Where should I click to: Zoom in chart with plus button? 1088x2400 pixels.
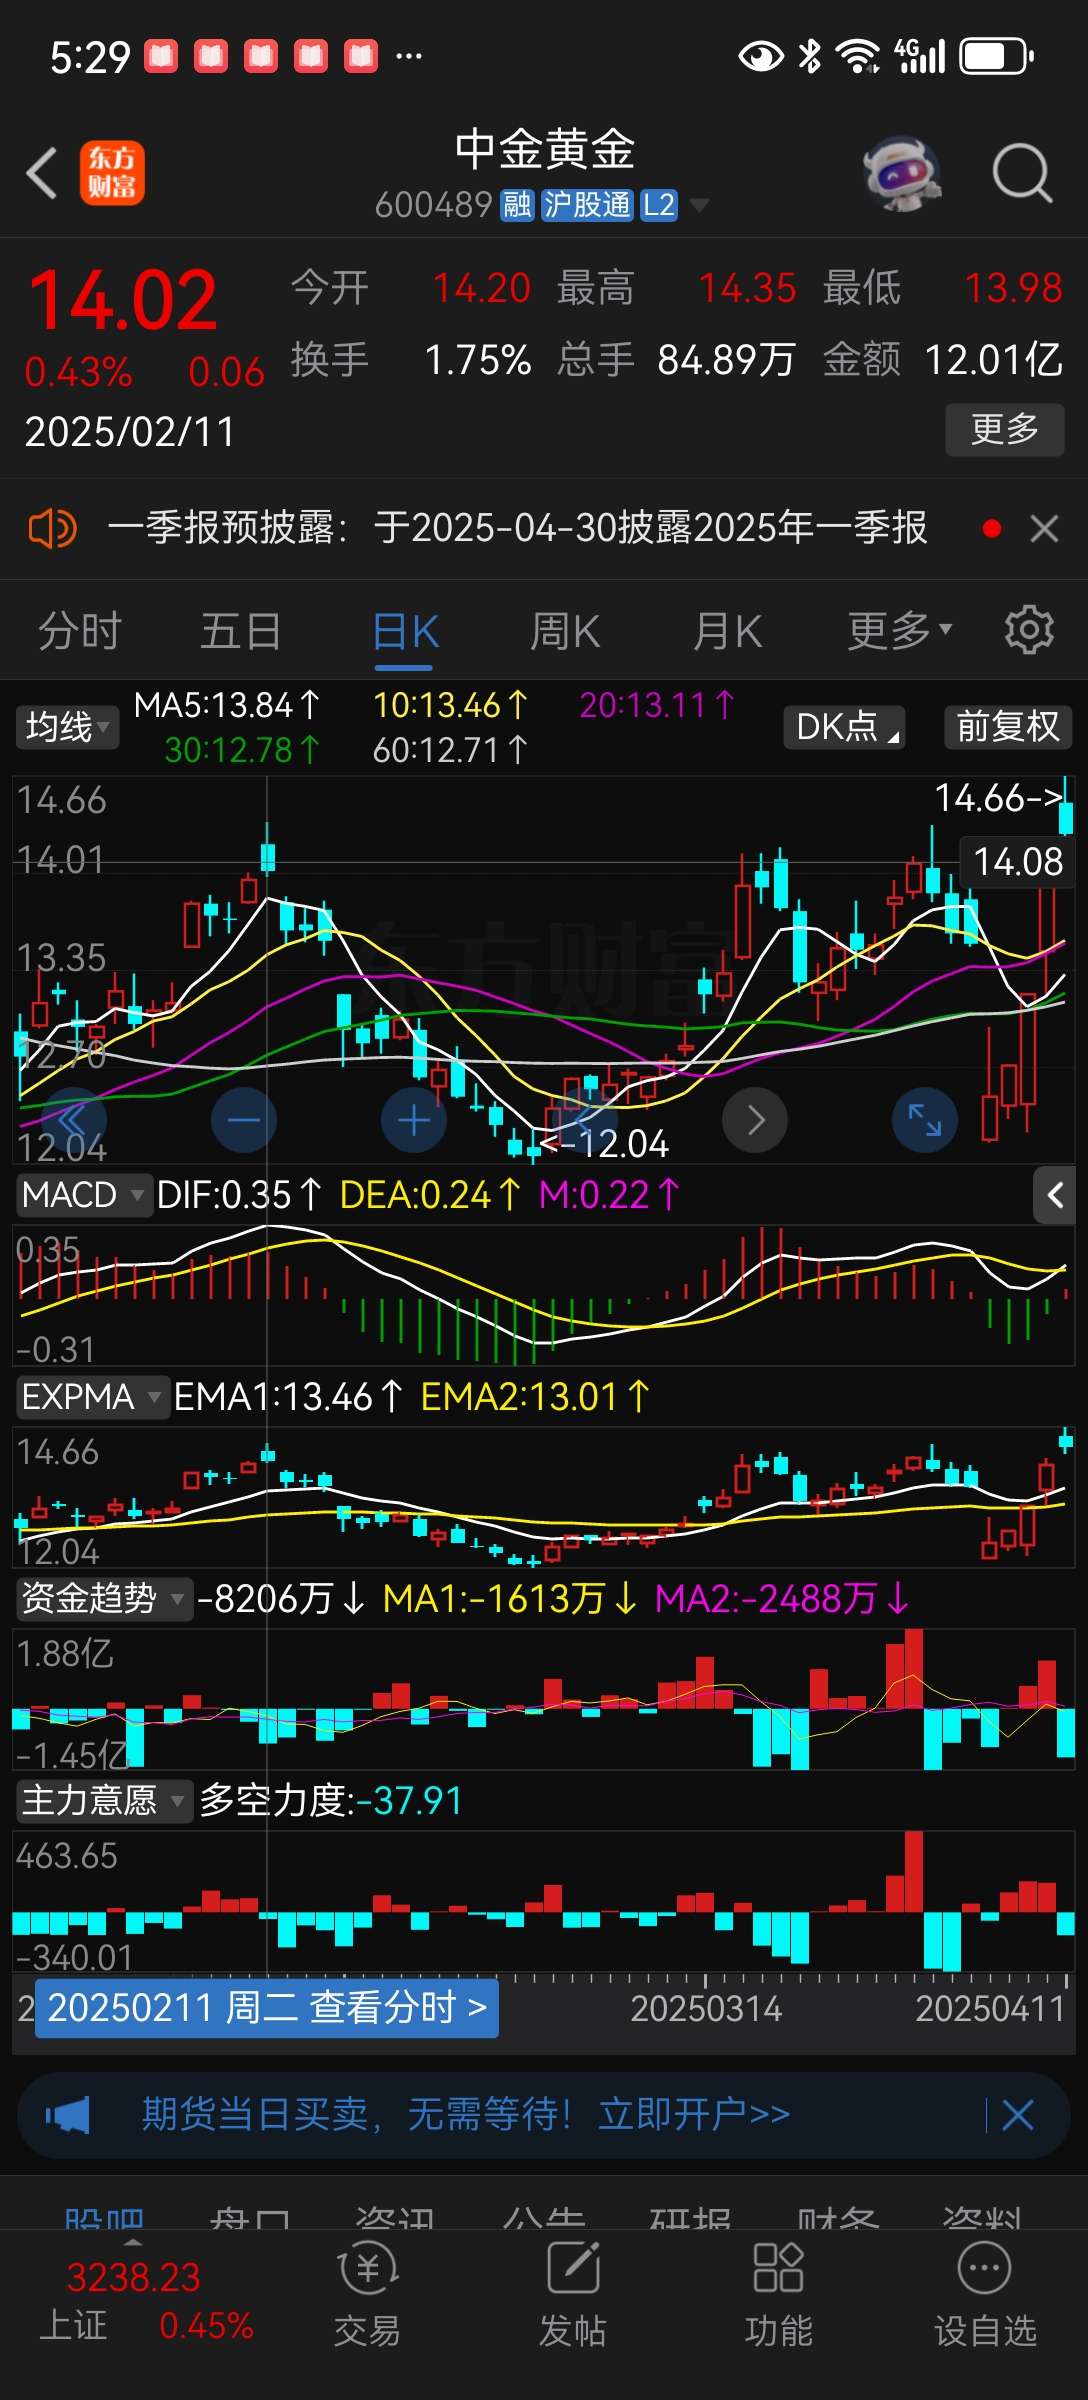pyautogui.click(x=414, y=1120)
